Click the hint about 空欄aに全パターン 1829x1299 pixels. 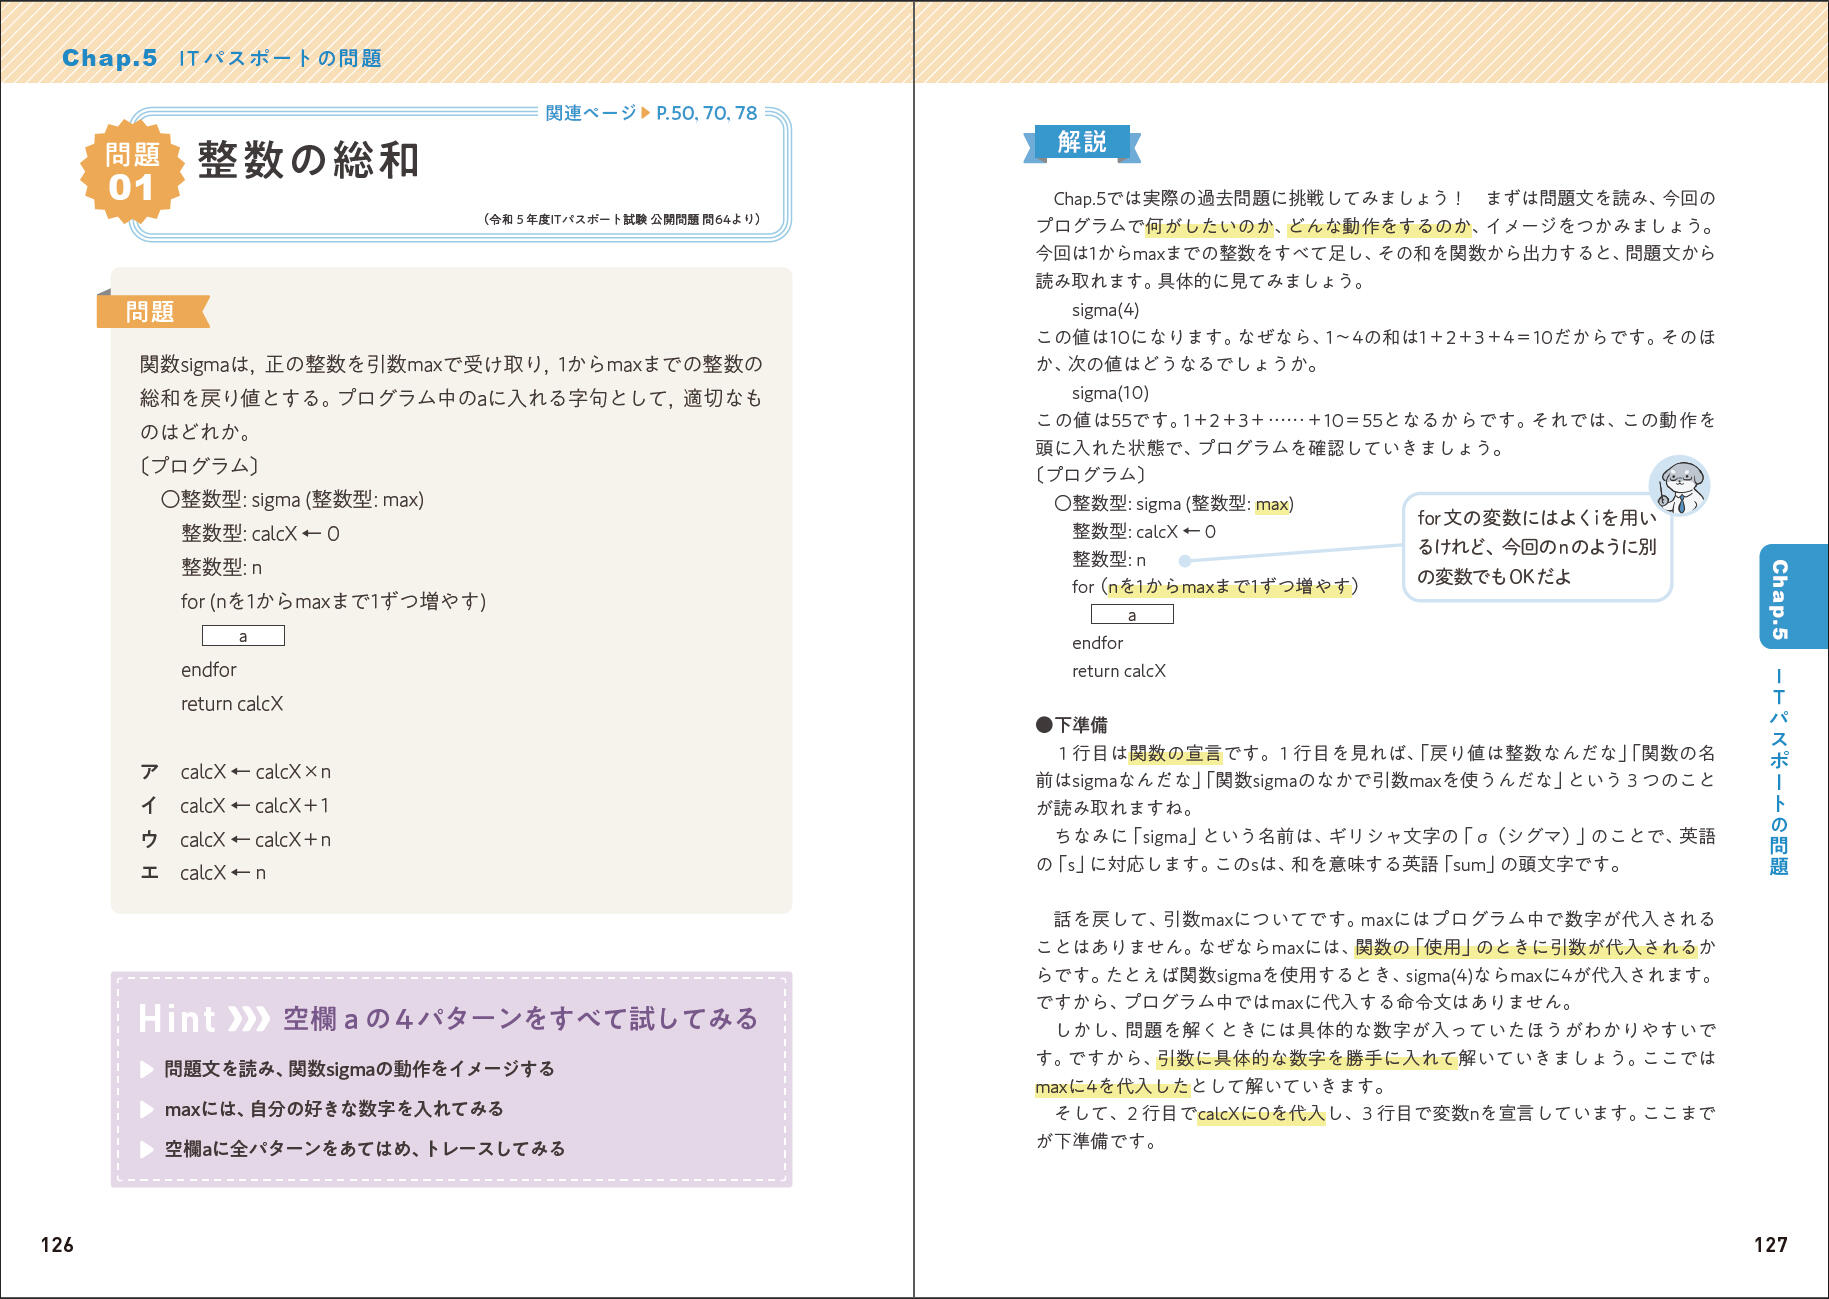353,1149
